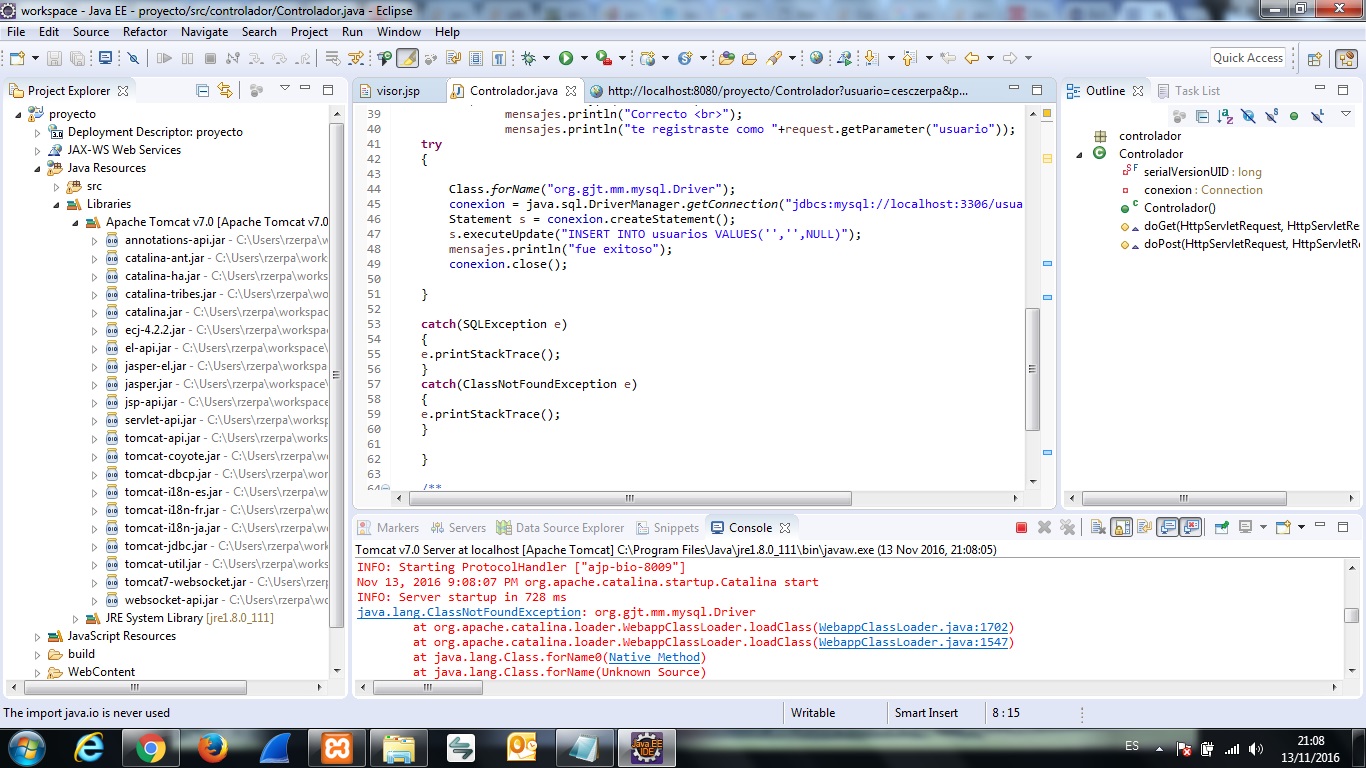Click the editor horizontal scrollbar

coord(628,498)
